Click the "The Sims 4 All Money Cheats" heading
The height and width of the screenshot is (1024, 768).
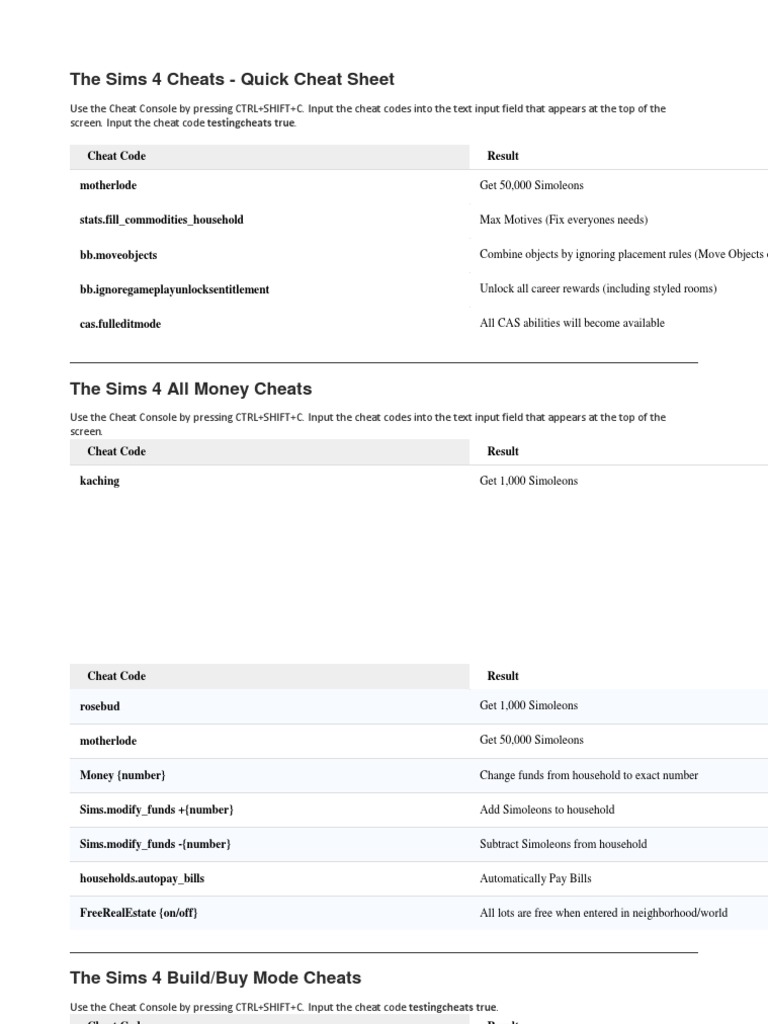(191, 389)
